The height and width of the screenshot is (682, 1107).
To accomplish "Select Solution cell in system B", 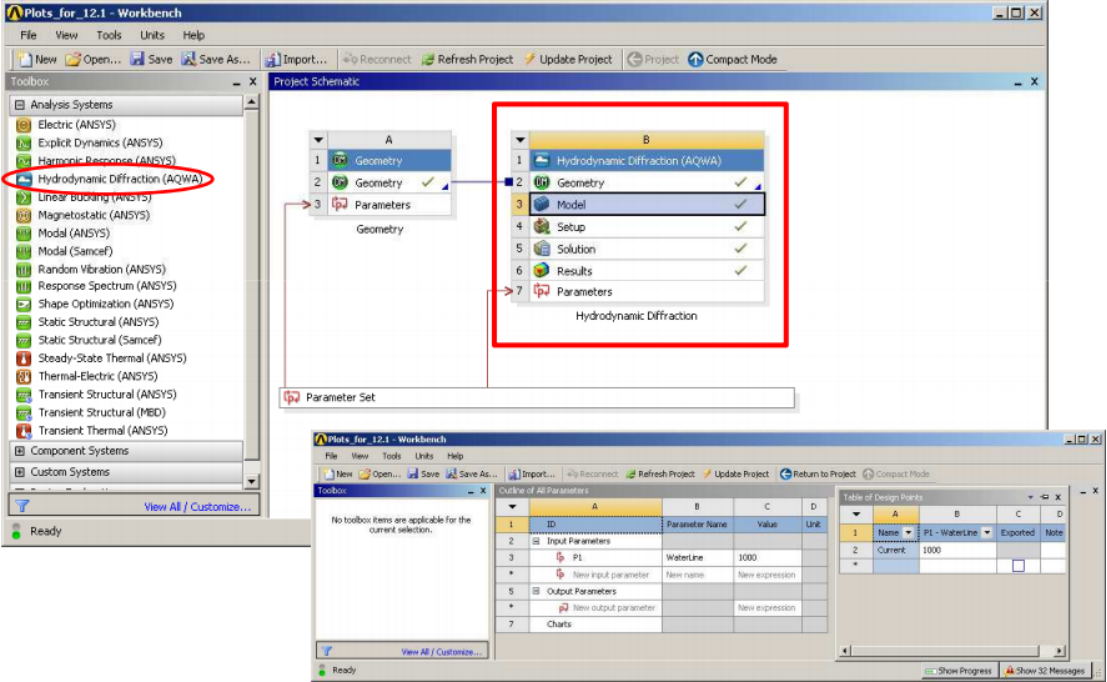I will point(647,249).
